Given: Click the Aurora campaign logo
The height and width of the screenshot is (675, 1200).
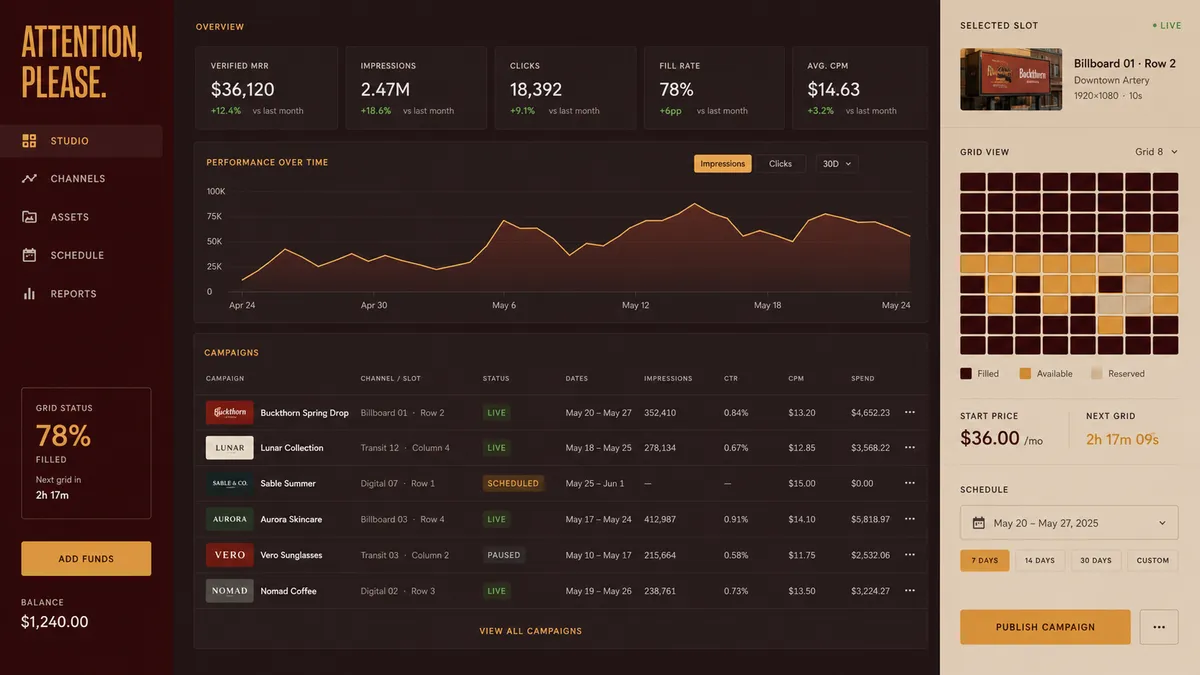Looking at the screenshot, I should tap(230, 519).
